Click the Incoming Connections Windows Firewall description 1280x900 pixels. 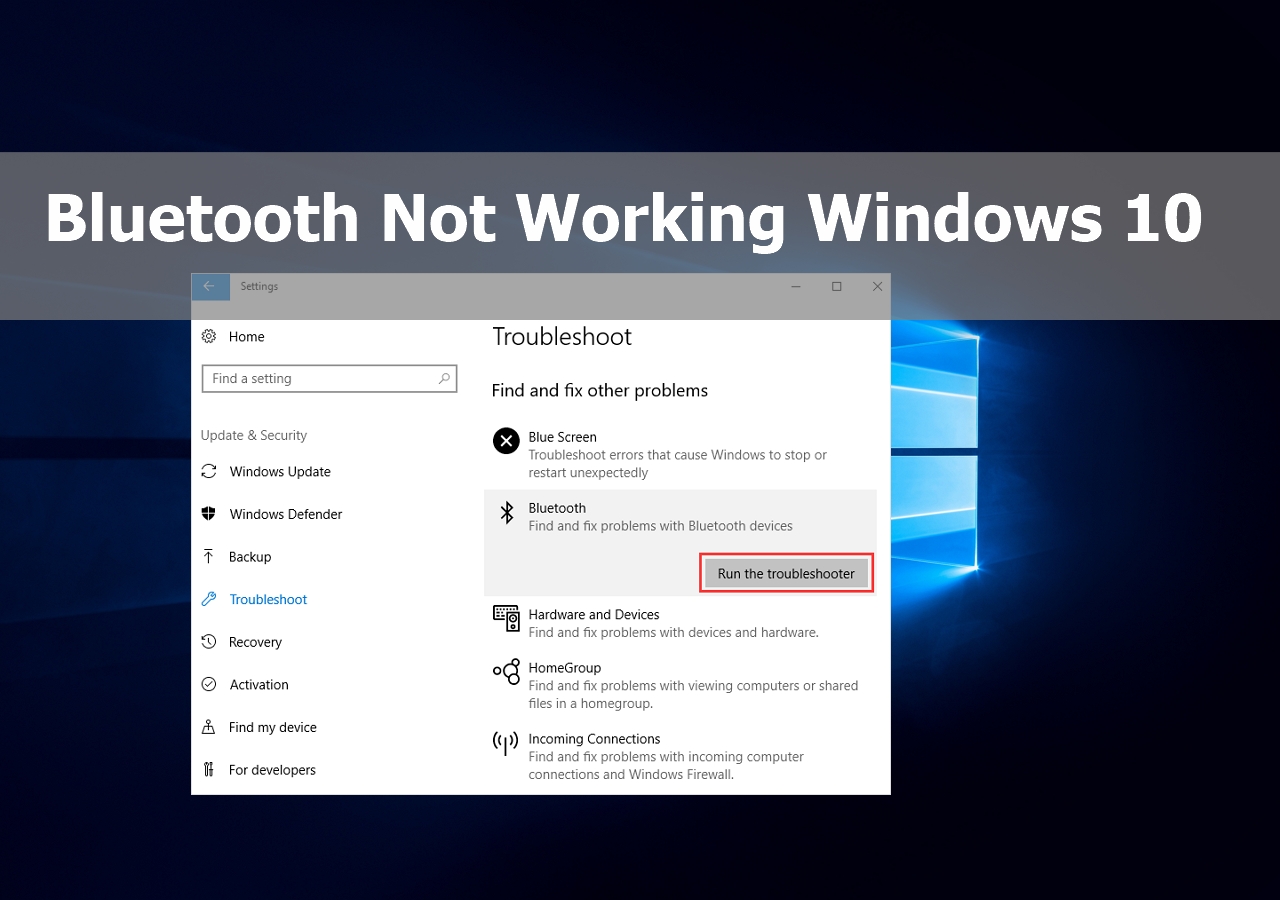point(666,766)
